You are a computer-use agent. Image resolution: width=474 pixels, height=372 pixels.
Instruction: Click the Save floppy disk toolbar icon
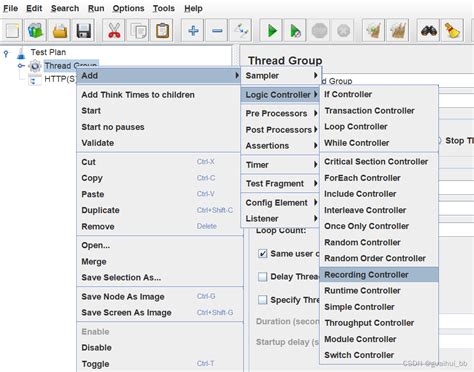point(83,31)
